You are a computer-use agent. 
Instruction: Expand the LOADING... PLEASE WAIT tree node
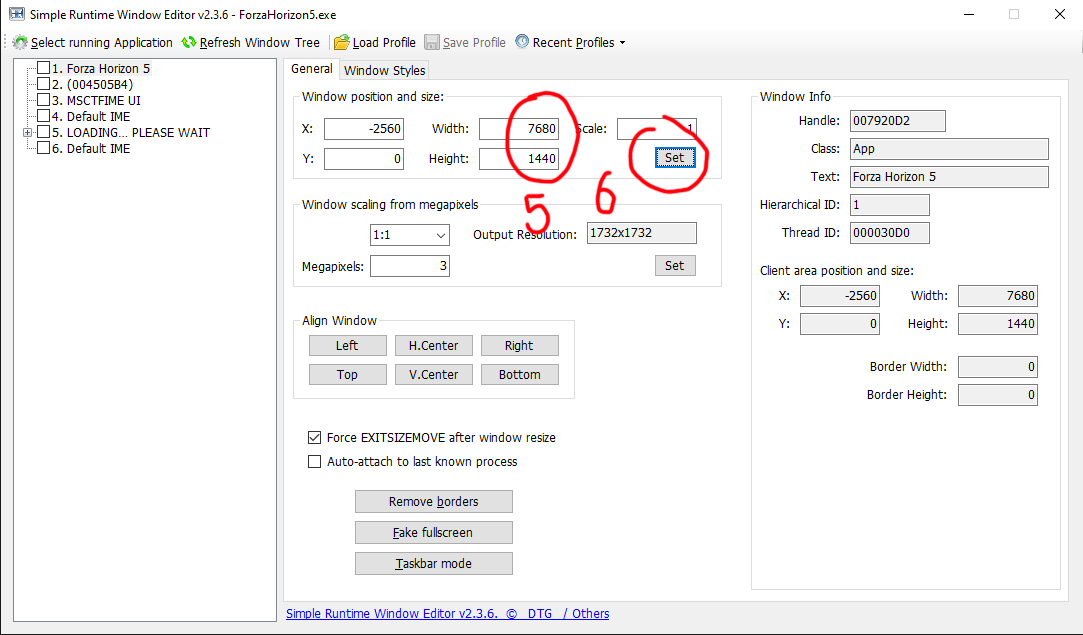click(x=28, y=132)
